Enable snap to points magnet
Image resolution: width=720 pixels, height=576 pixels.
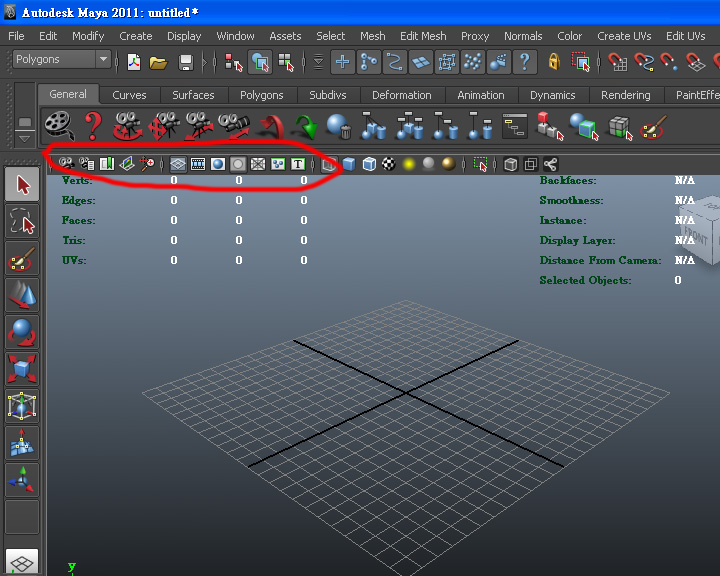669,62
